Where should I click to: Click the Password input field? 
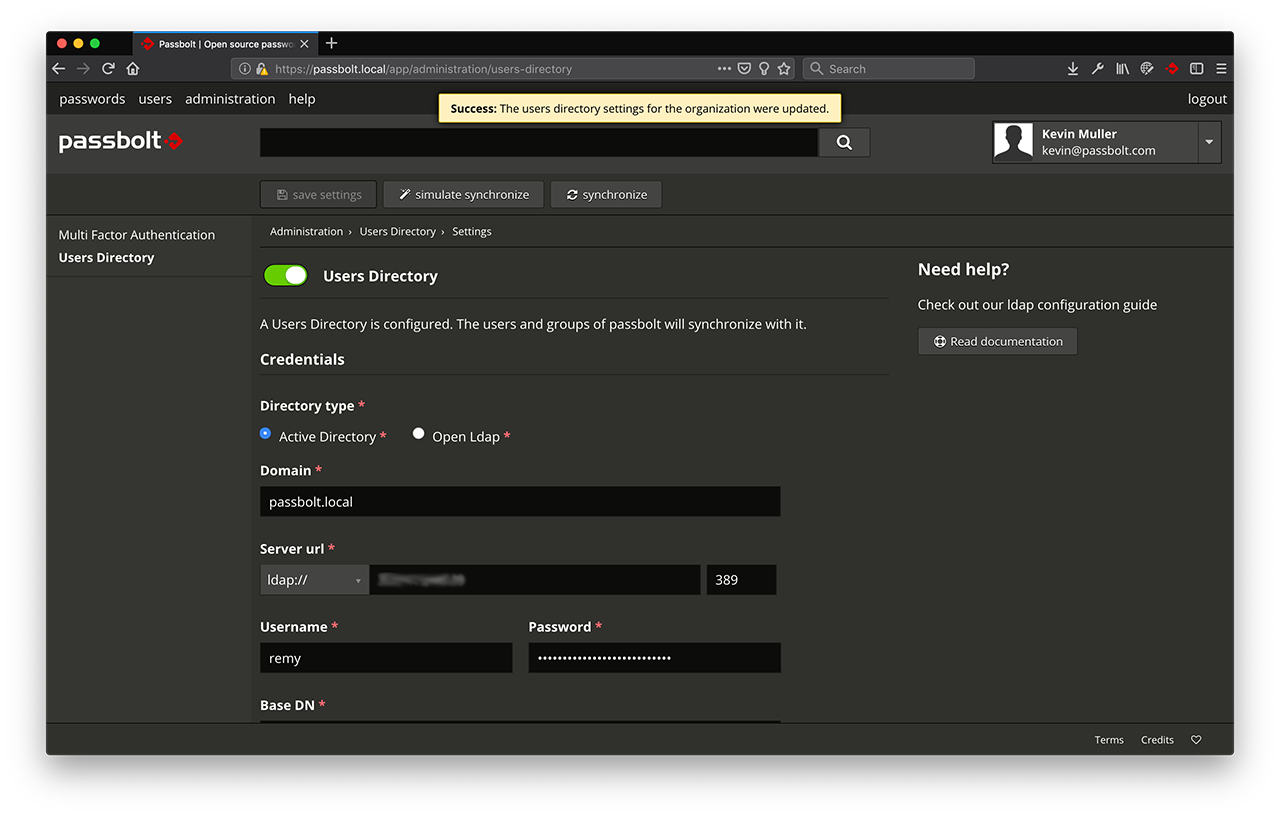coord(655,658)
